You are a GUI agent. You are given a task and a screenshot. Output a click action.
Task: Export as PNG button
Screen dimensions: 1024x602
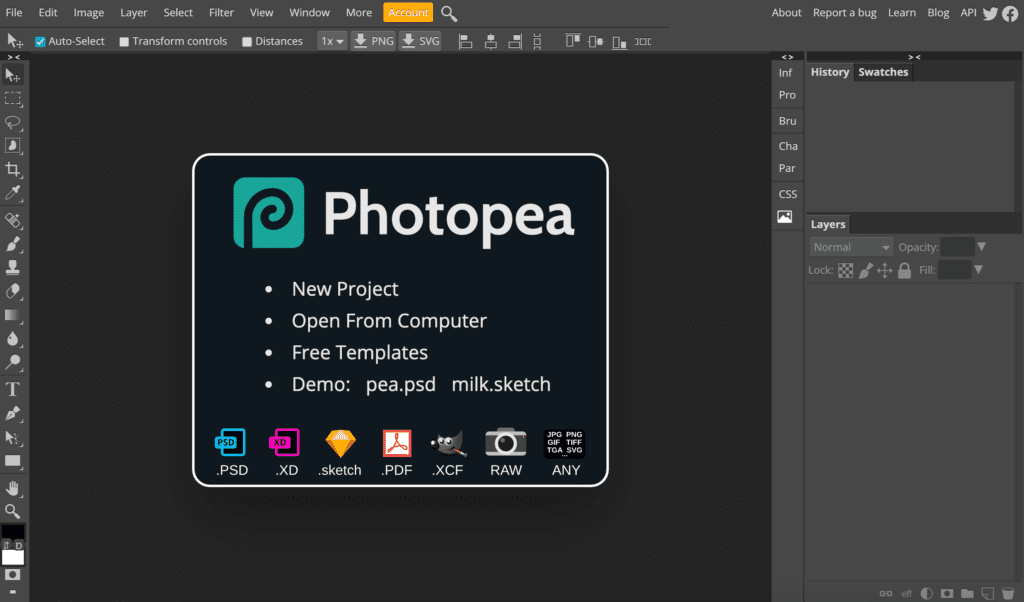coord(374,41)
